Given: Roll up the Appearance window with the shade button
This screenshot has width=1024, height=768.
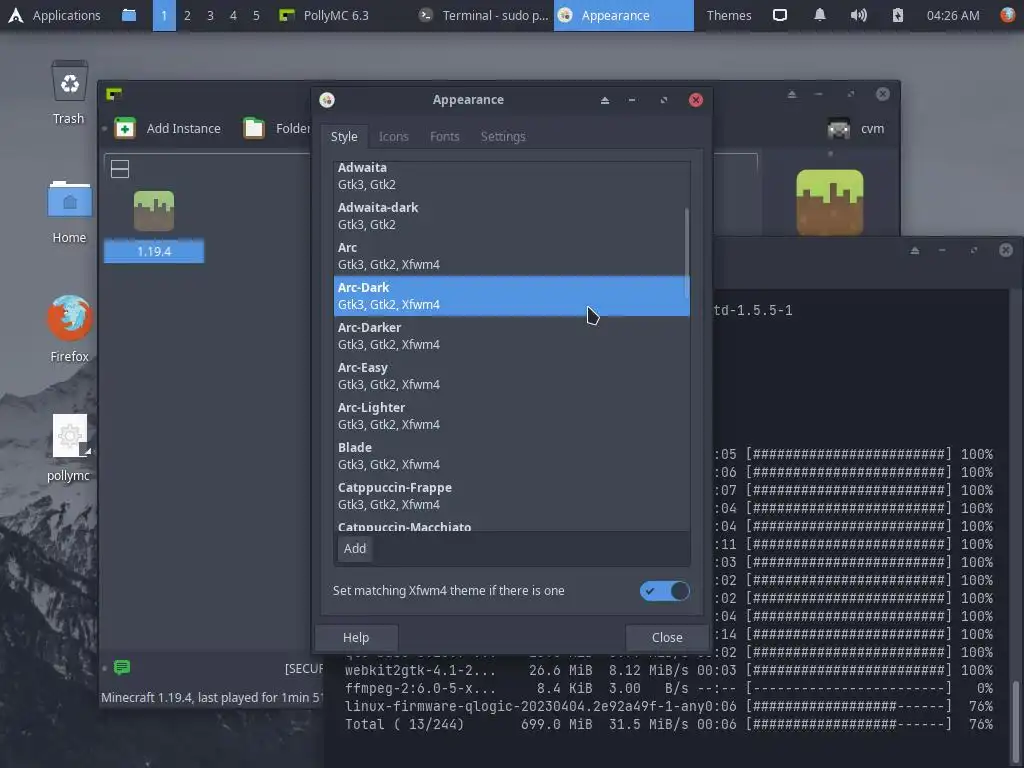Looking at the screenshot, I should 605,100.
